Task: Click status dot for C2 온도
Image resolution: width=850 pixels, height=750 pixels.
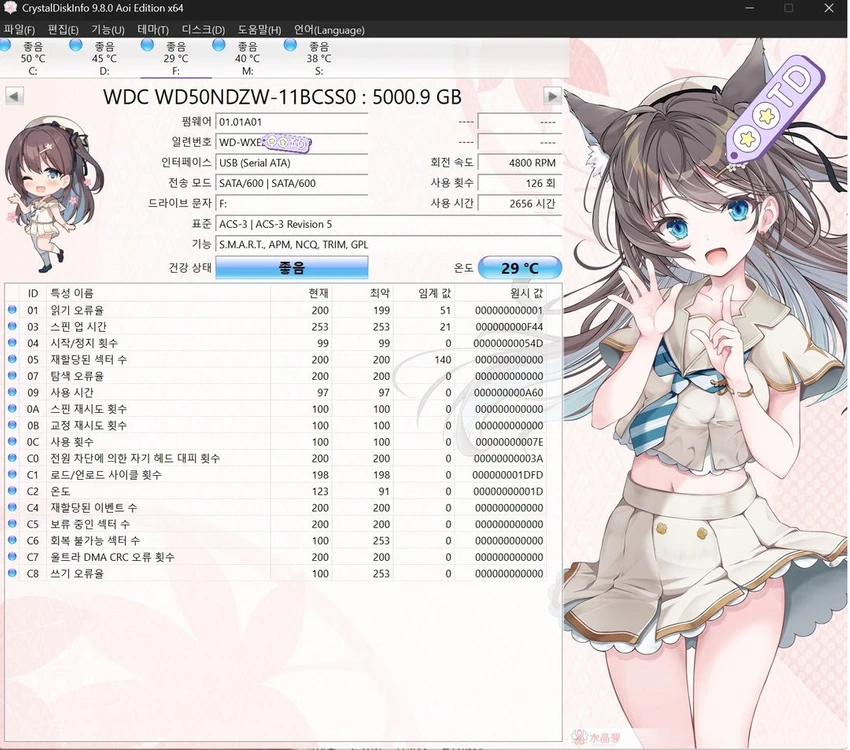Action: (12, 490)
